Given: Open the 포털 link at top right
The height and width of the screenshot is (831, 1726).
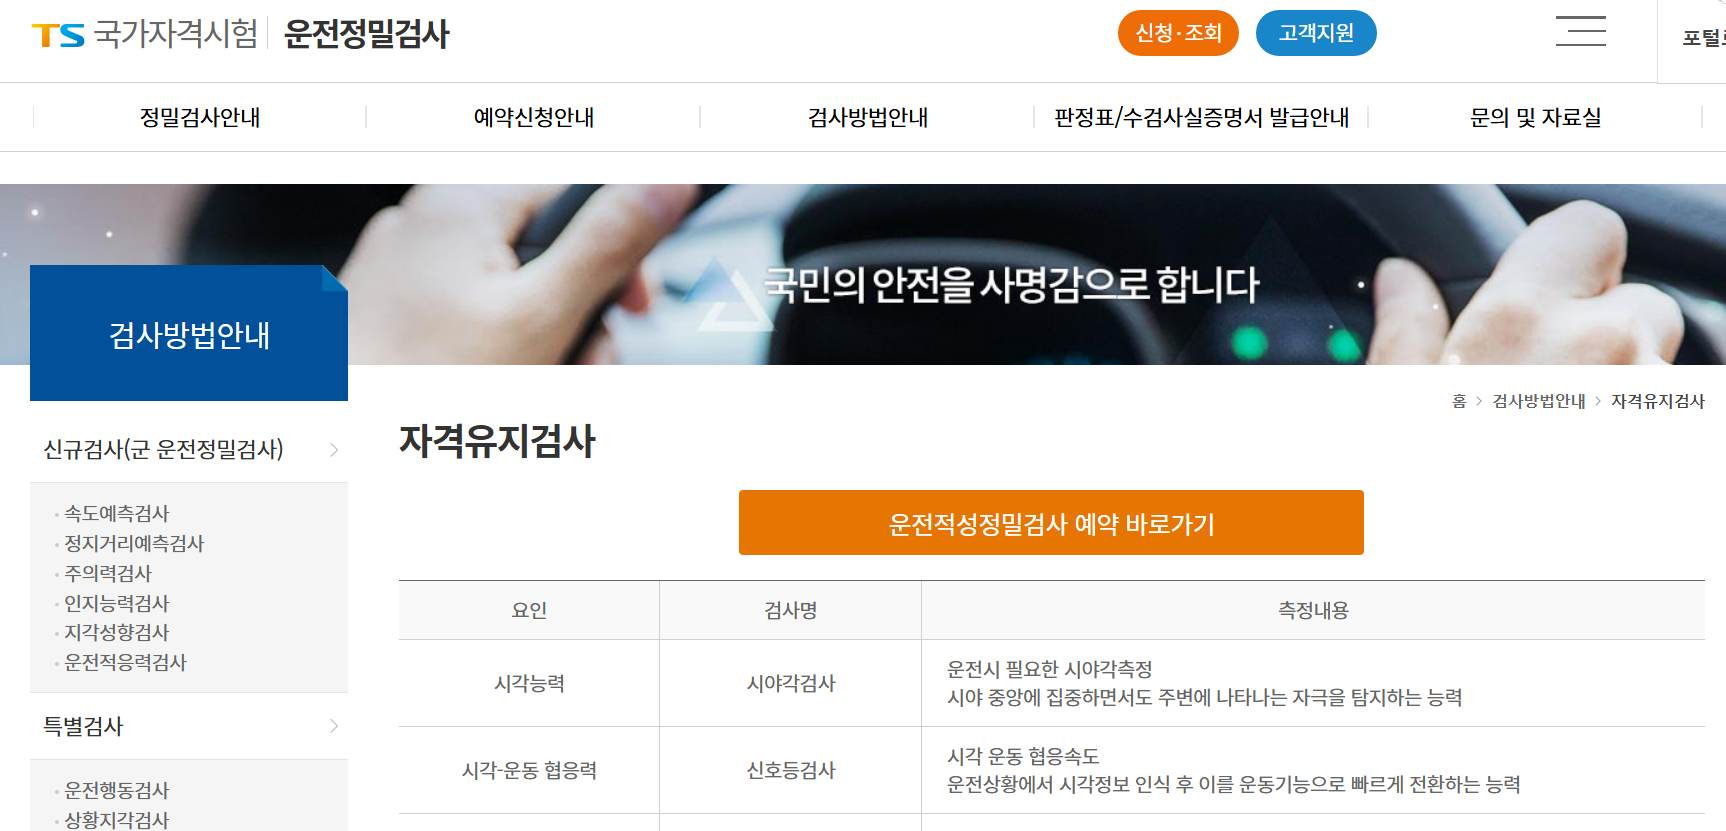Looking at the screenshot, I should point(1703,38).
